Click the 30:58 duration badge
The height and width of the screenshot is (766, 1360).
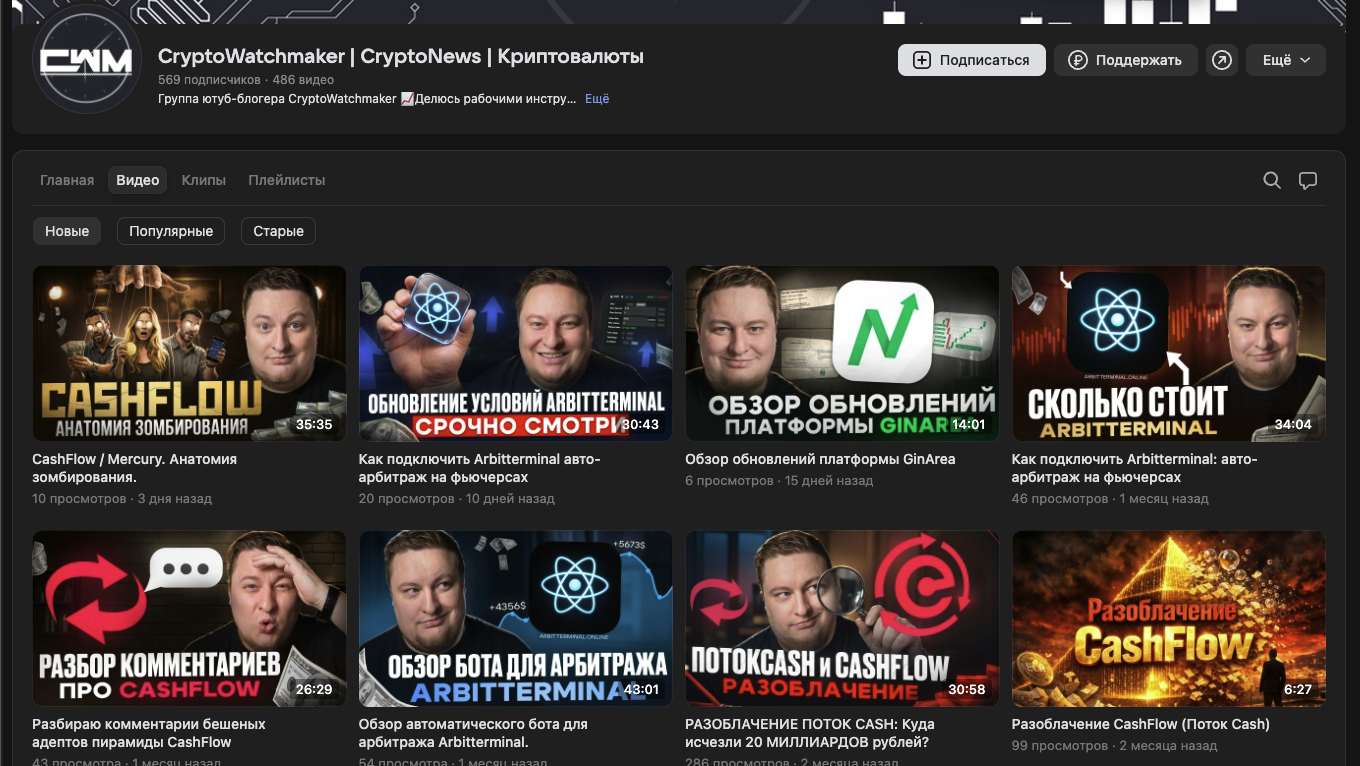click(967, 689)
